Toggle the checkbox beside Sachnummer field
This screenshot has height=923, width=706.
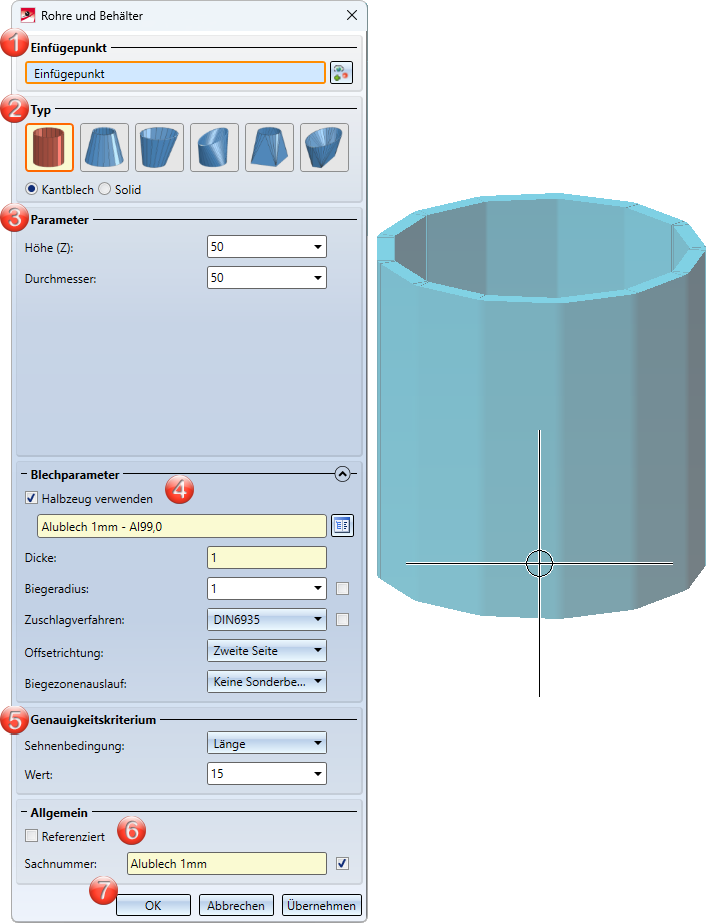tap(342, 863)
